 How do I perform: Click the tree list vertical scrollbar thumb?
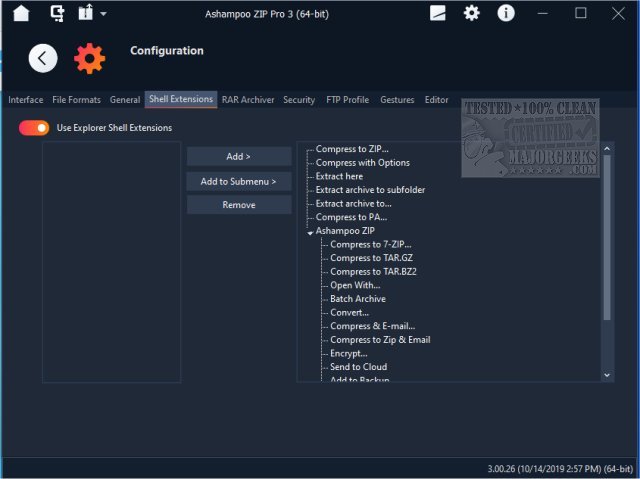607,237
